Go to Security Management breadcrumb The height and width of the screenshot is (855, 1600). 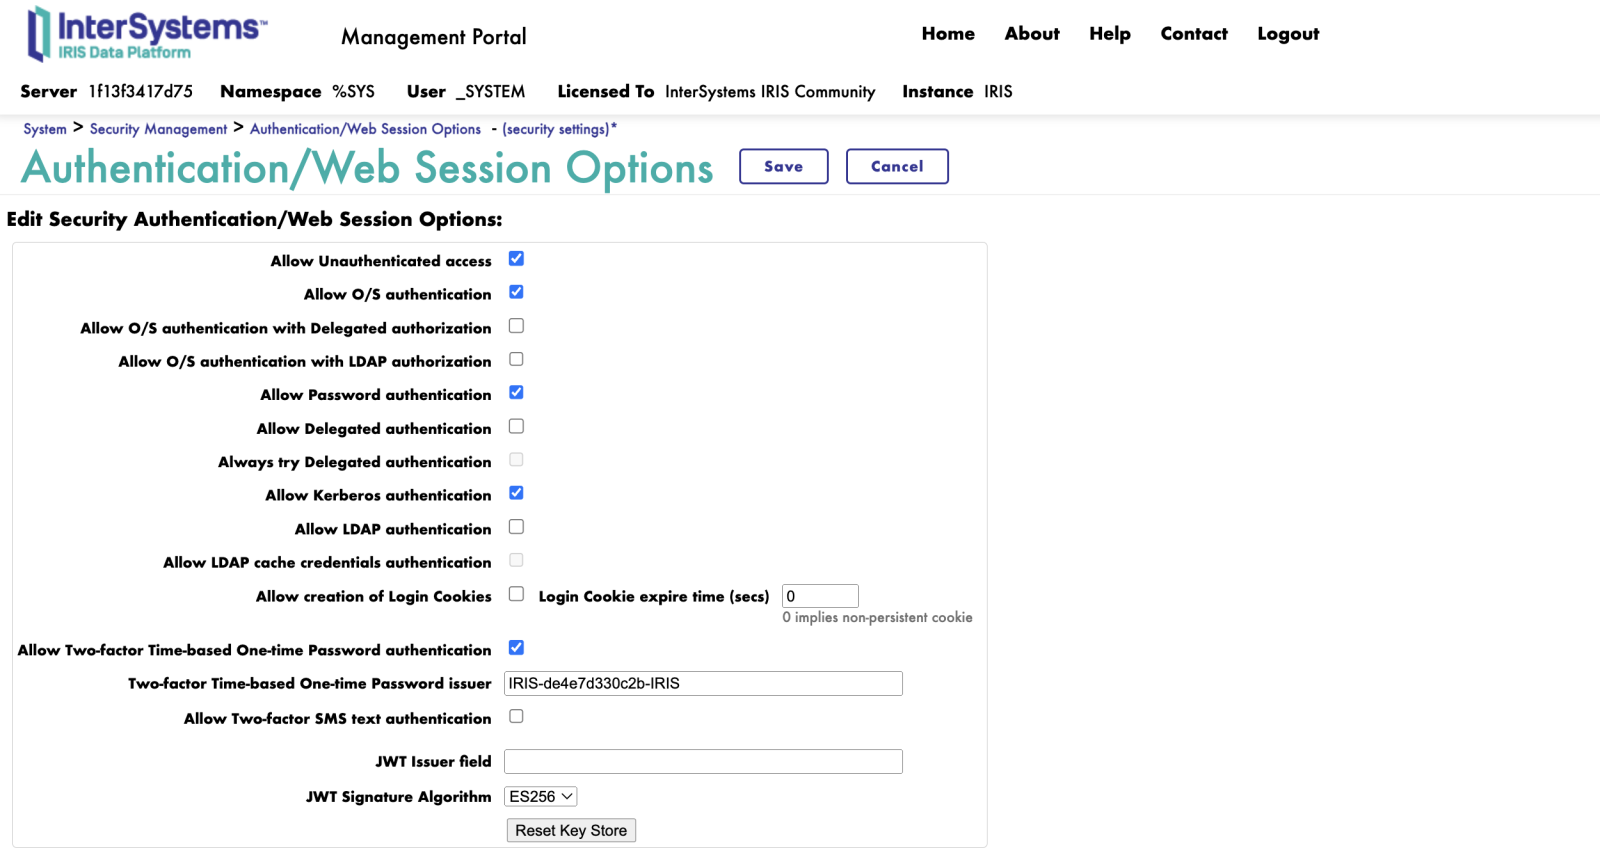pyautogui.click(x=158, y=129)
